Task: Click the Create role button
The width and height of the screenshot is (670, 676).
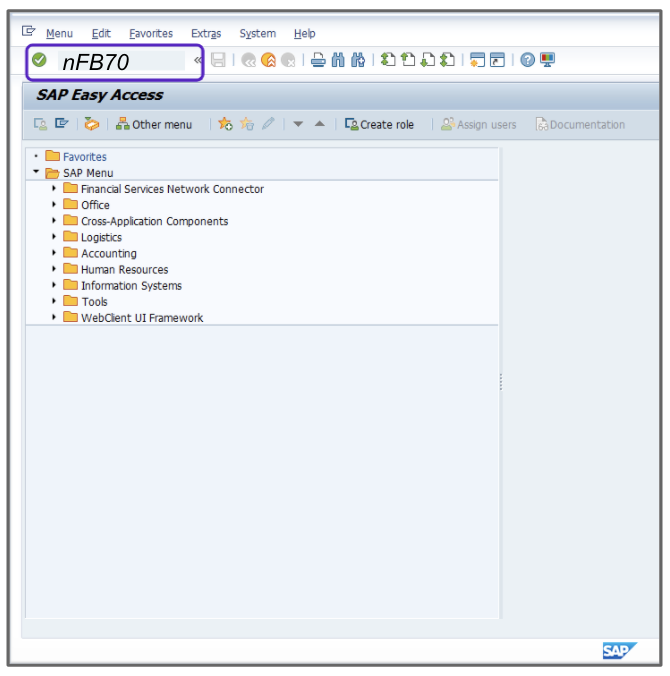Action: click(x=379, y=124)
